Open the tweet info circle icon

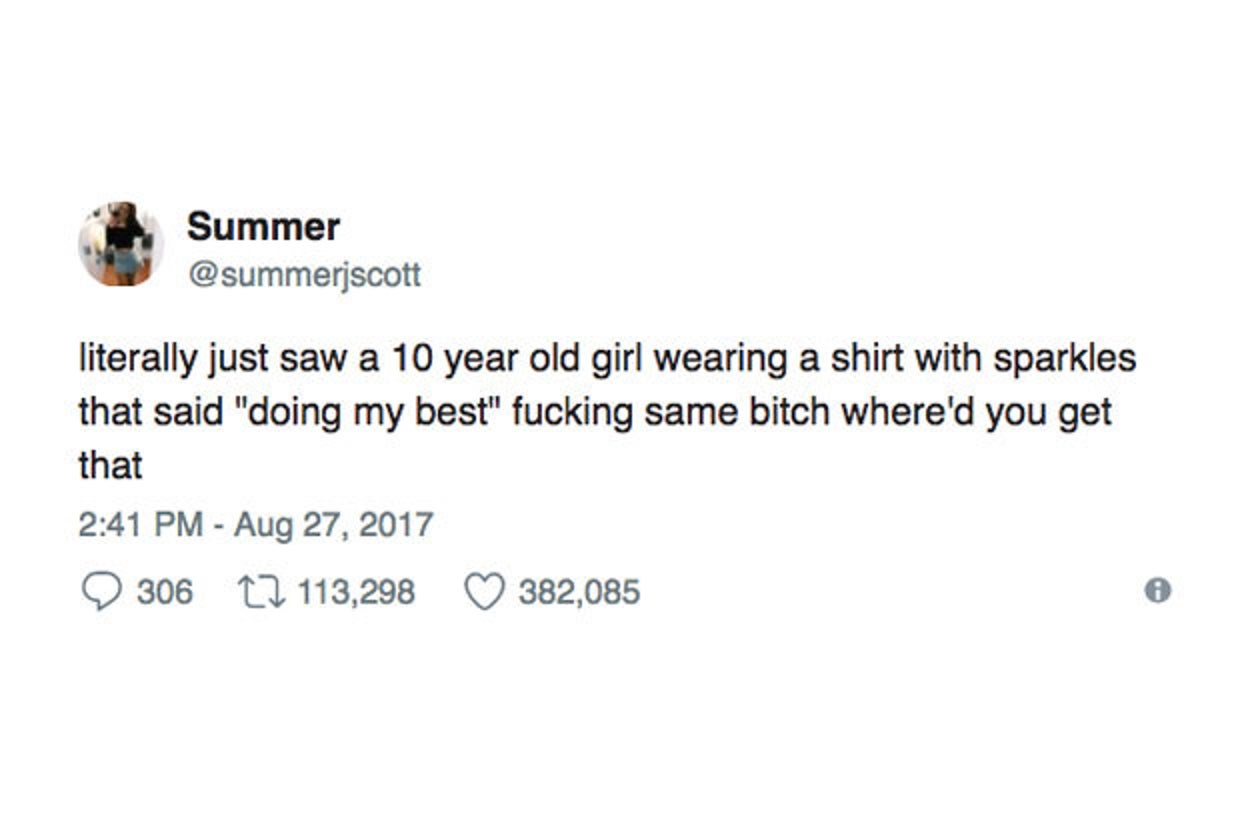[x=1157, y=591]
